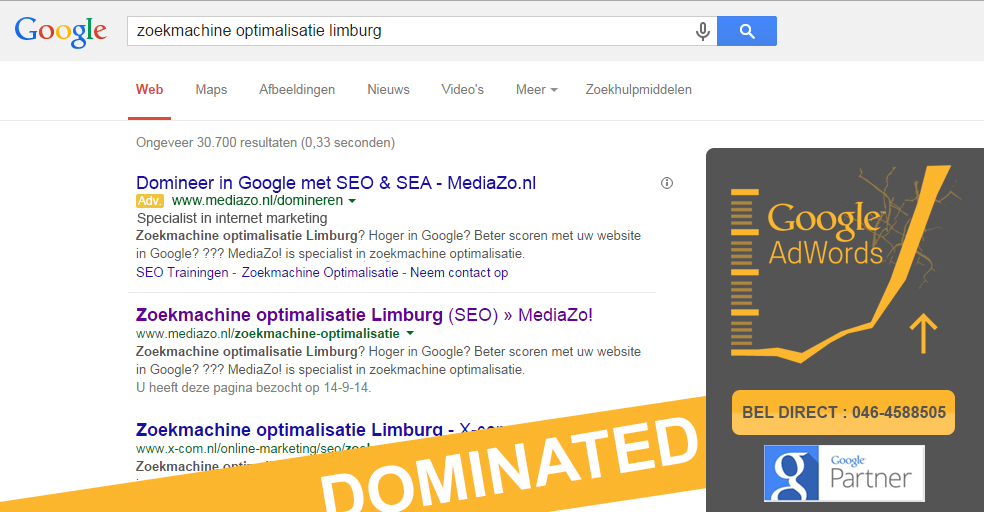Open the SEO Trainingen sitelink
The image size is (984, 512).
[182, 272]
